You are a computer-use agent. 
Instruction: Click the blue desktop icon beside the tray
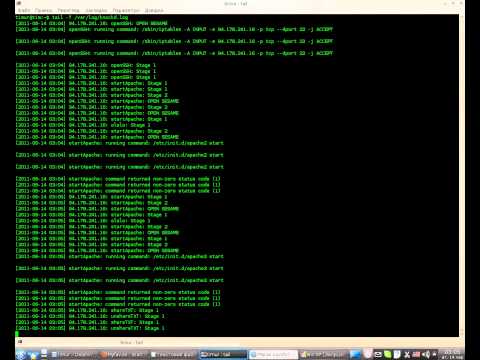pos(355,355)
